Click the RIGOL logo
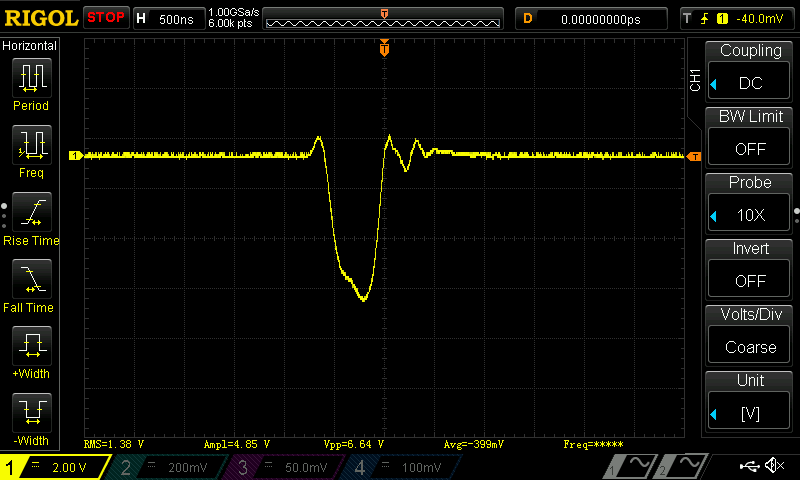800x480 pixels. [x=41, y=19]
